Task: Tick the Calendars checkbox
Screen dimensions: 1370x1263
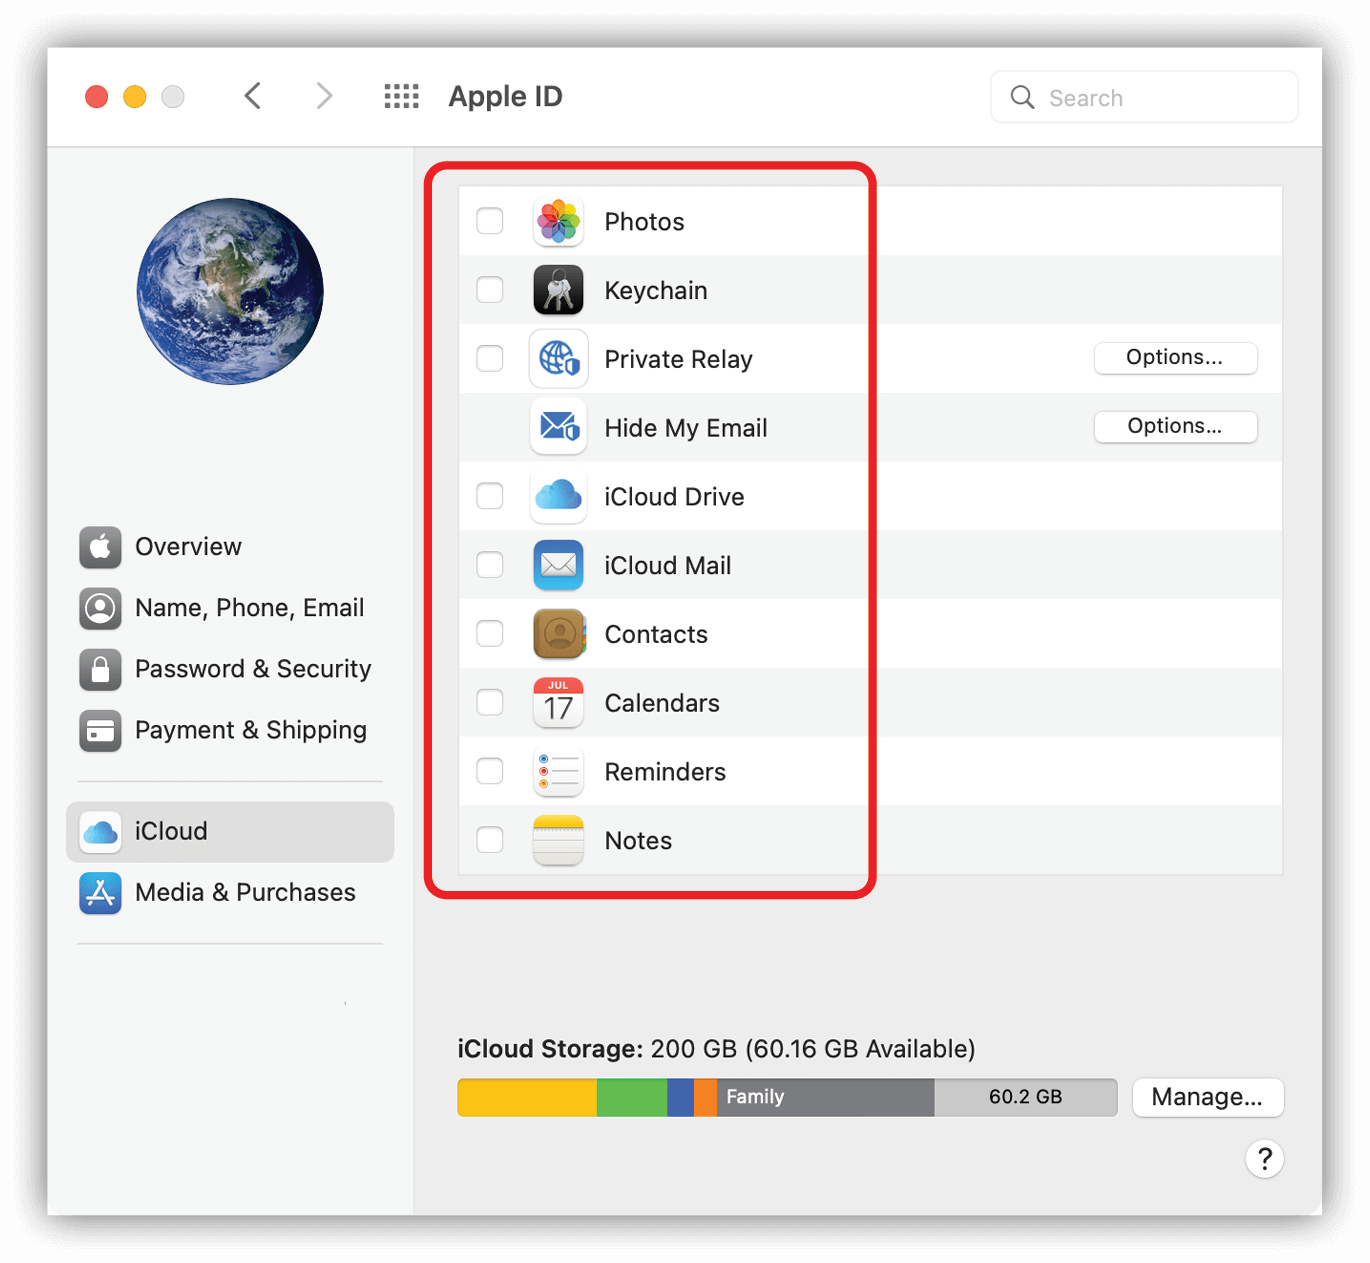Action: (x=490, y=703)
